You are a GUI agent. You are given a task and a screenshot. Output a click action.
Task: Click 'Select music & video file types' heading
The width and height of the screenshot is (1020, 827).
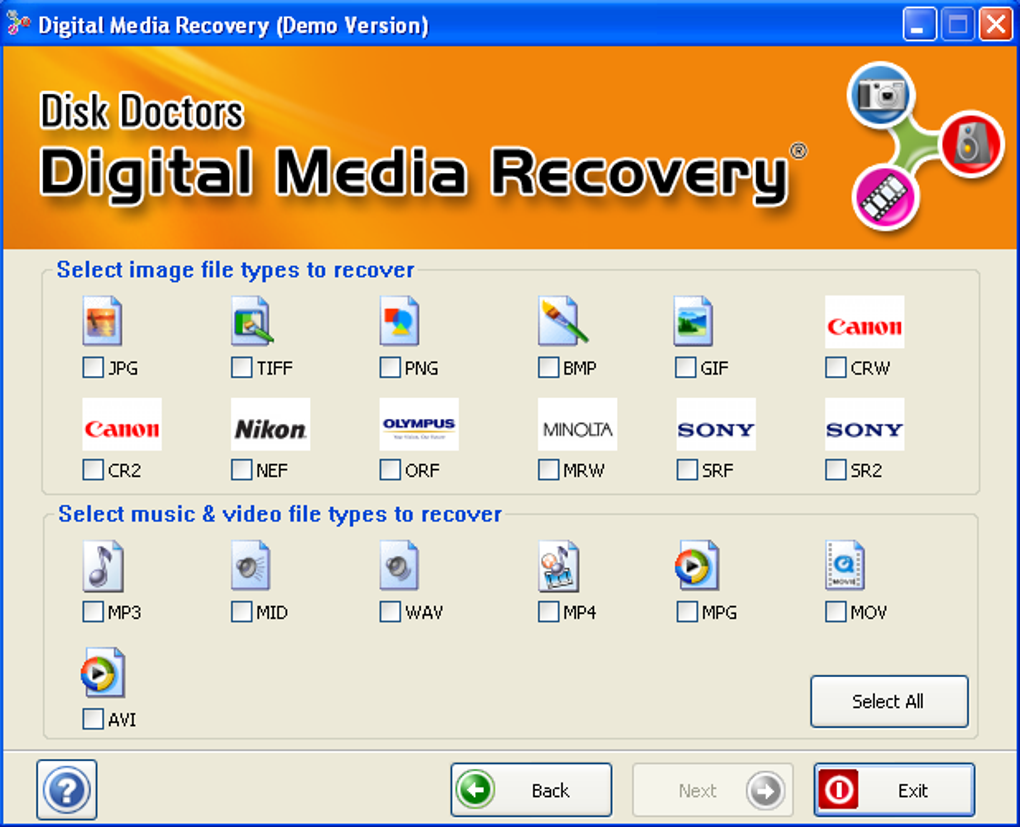coord(280,515)
